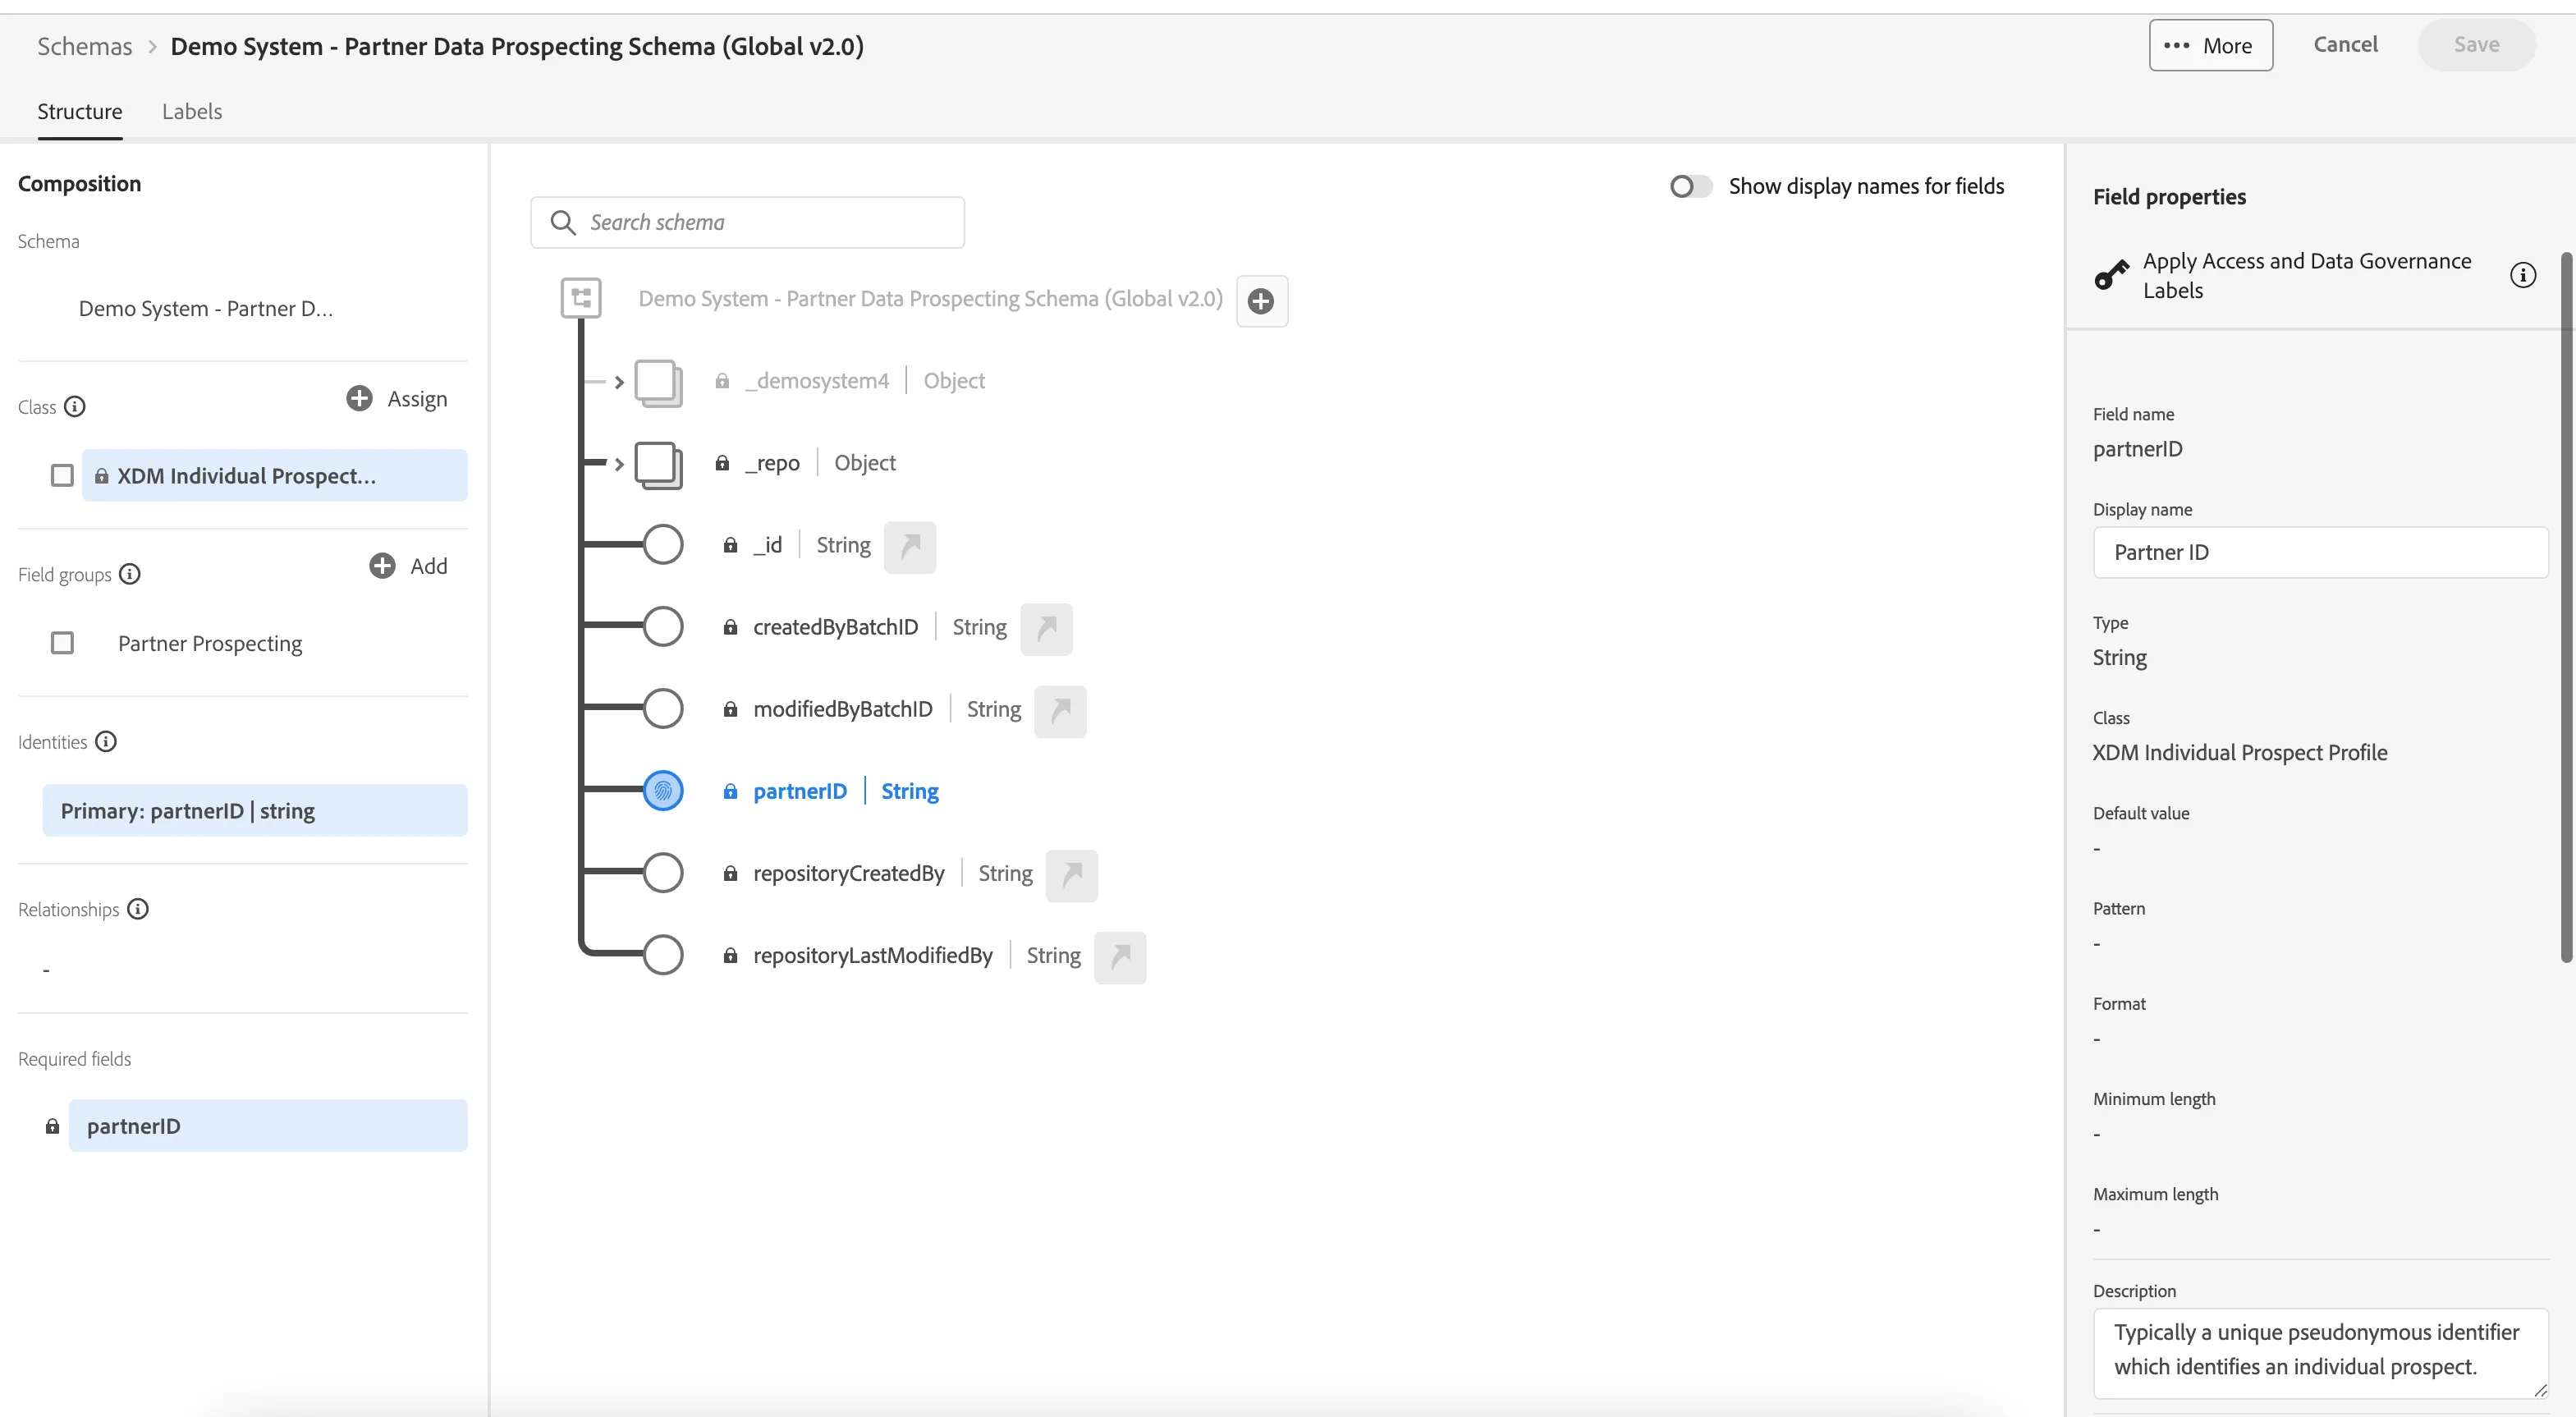Select the repositoryCreatedBy field node circle
The height and width of the screenshot is (1417, 2576).
click(663, 873)
